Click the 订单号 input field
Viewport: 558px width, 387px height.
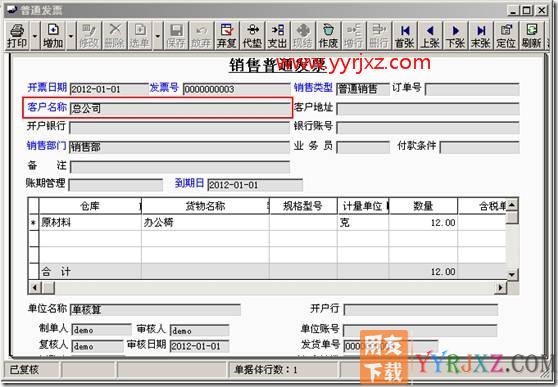coord(472,89)
